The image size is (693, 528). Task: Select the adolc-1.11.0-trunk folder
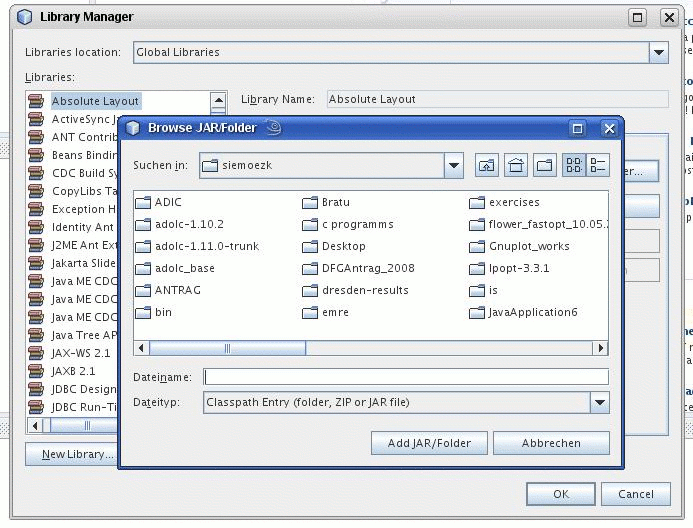click(x=197, y=247)
